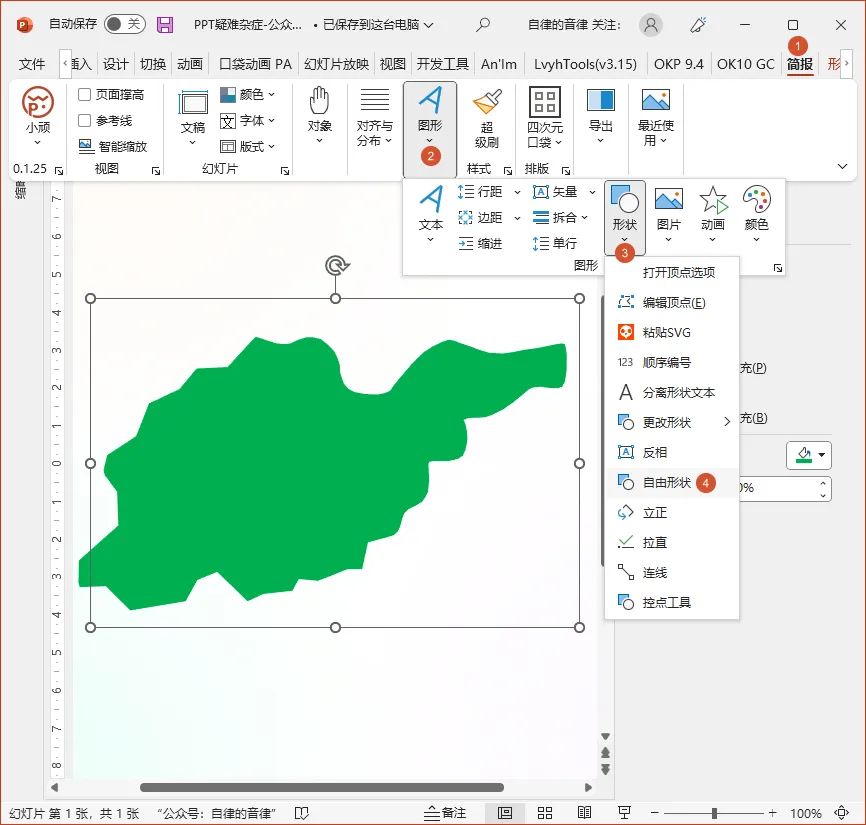Open the 文本 text tool in 图形 panel
This screenshot has height=825, width=866.
tap(431, 214)
